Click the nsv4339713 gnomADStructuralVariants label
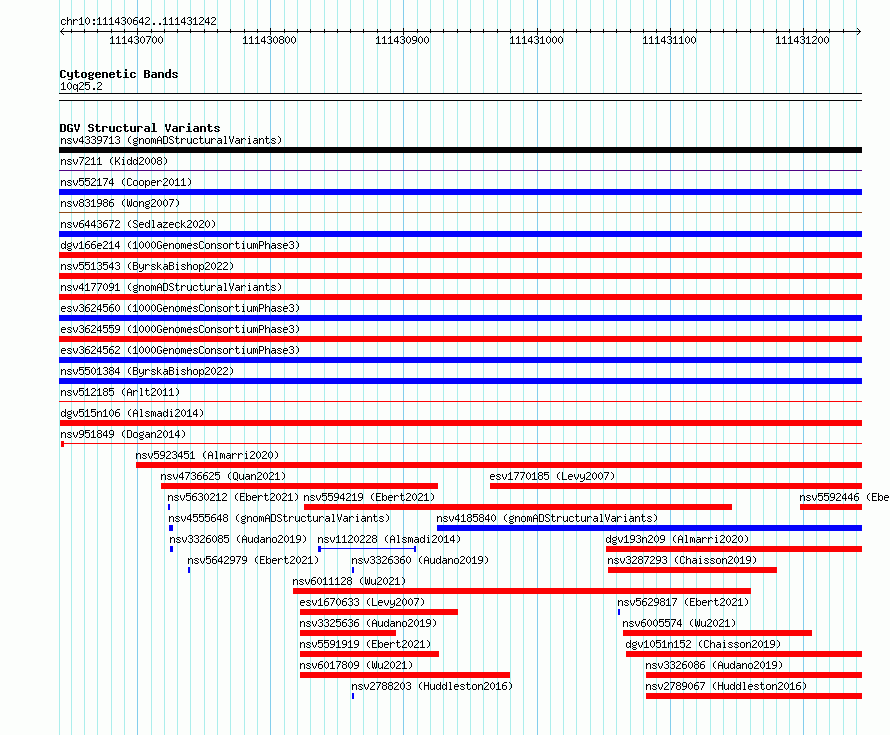The width and height of the screenshot is (890, 735). pos(171,140)
